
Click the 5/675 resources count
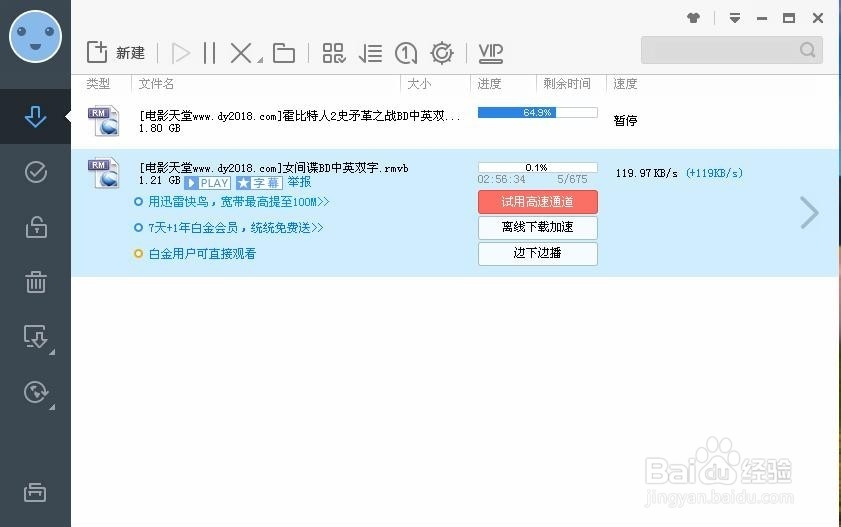point(572,179)
